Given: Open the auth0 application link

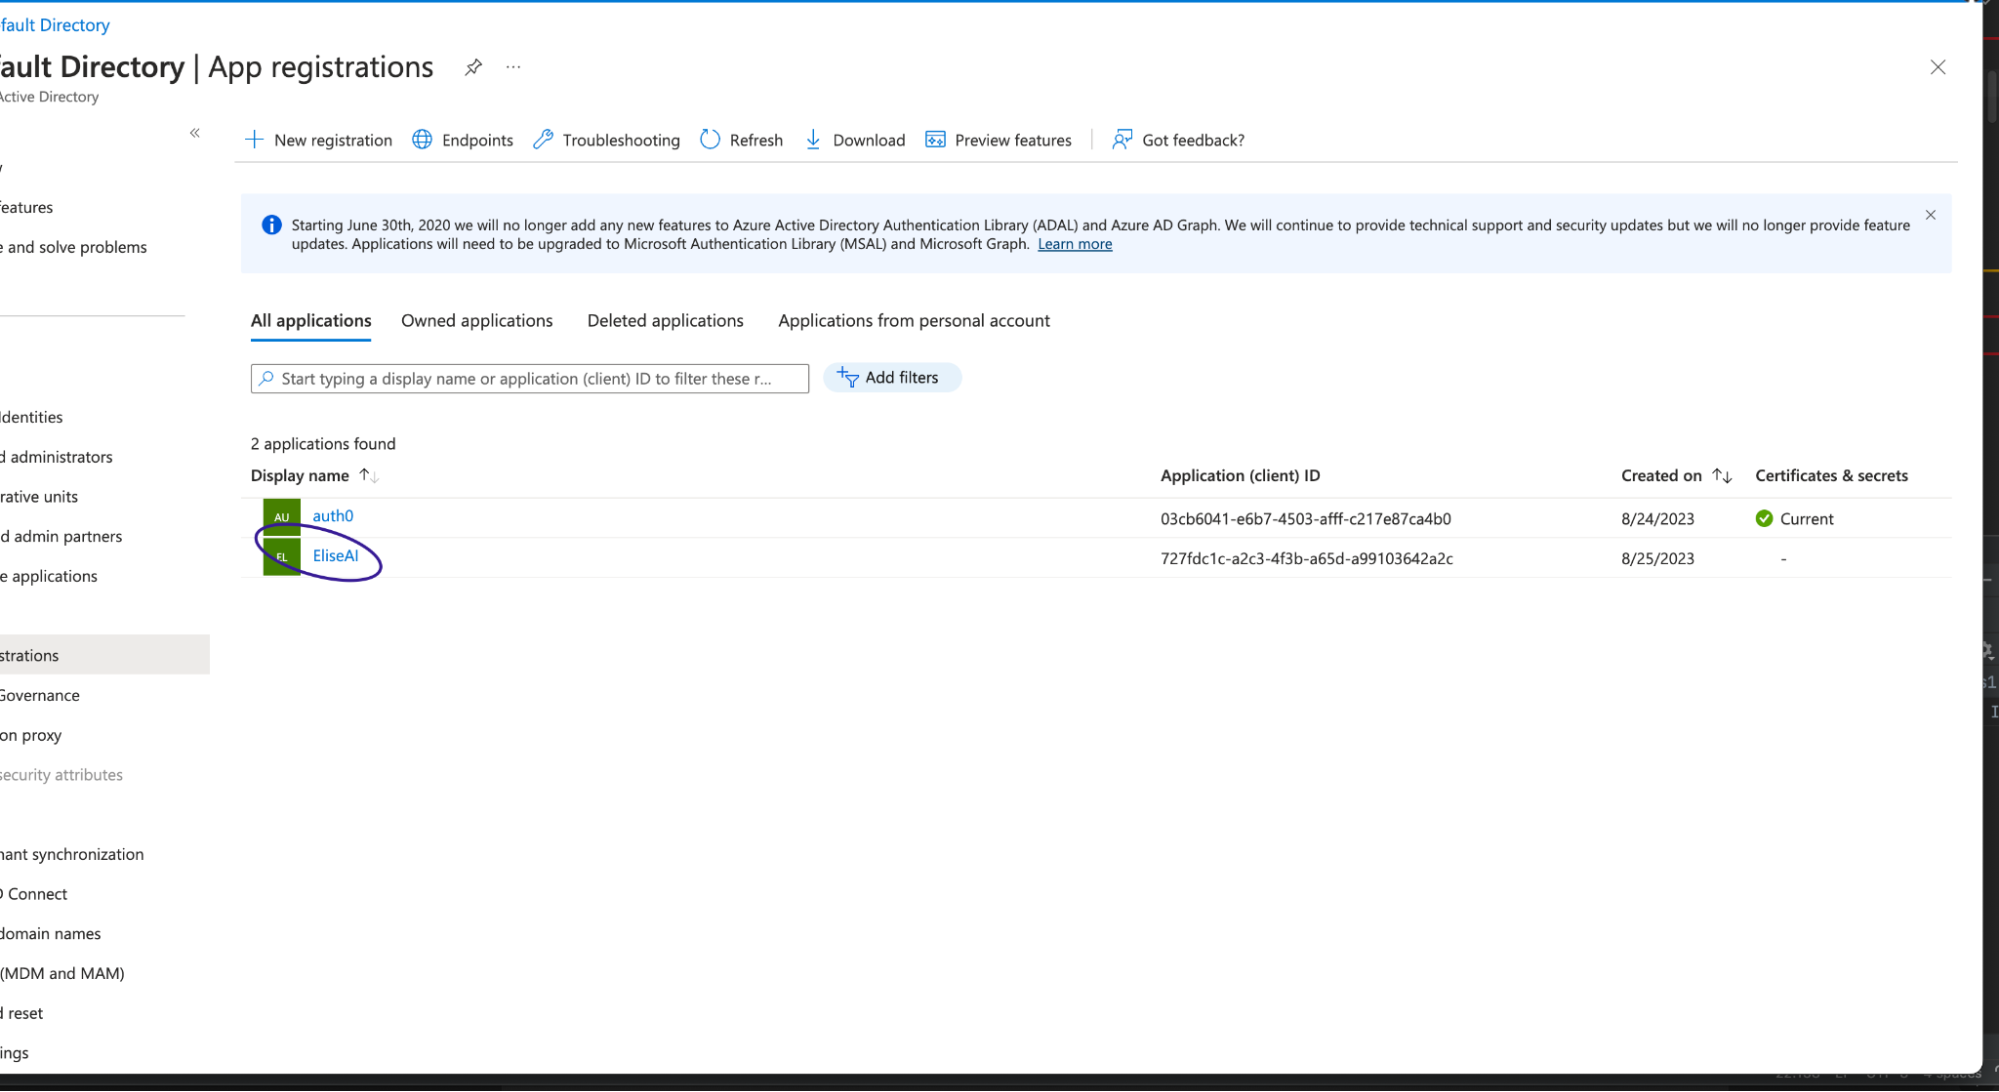Looking at the screenshot, I should click(x=333, y=516).
